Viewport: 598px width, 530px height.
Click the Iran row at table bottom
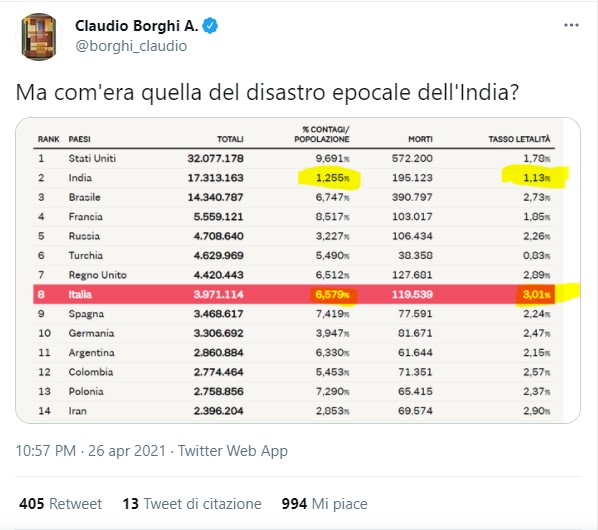point(294,411)
